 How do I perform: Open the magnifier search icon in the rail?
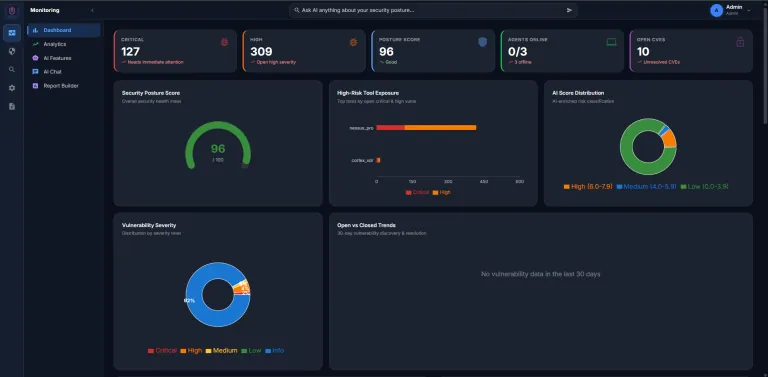click(x=12, y=70)
